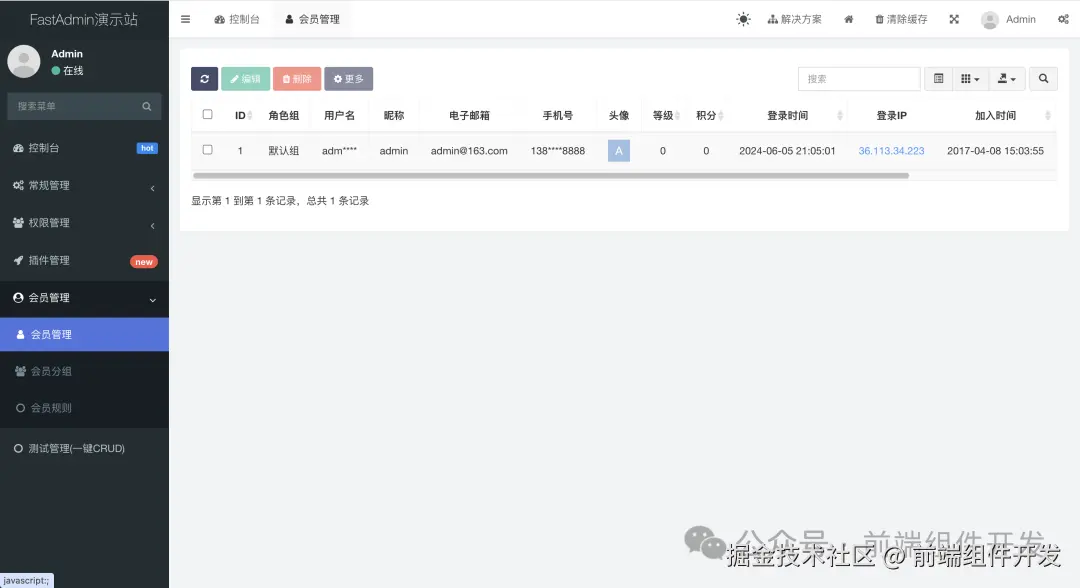Toggle the sidebar hamburger menu

[x=185, y=19]
